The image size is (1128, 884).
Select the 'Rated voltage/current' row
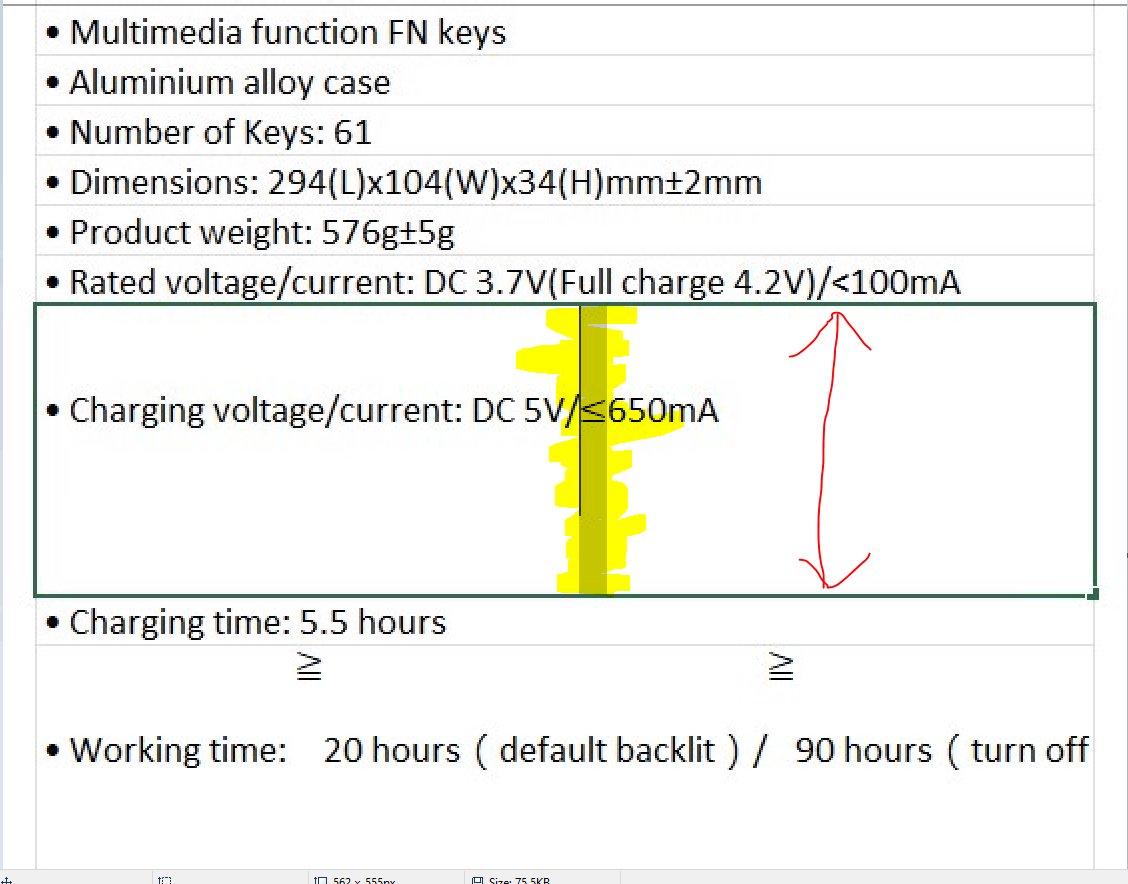pos(564,281)
